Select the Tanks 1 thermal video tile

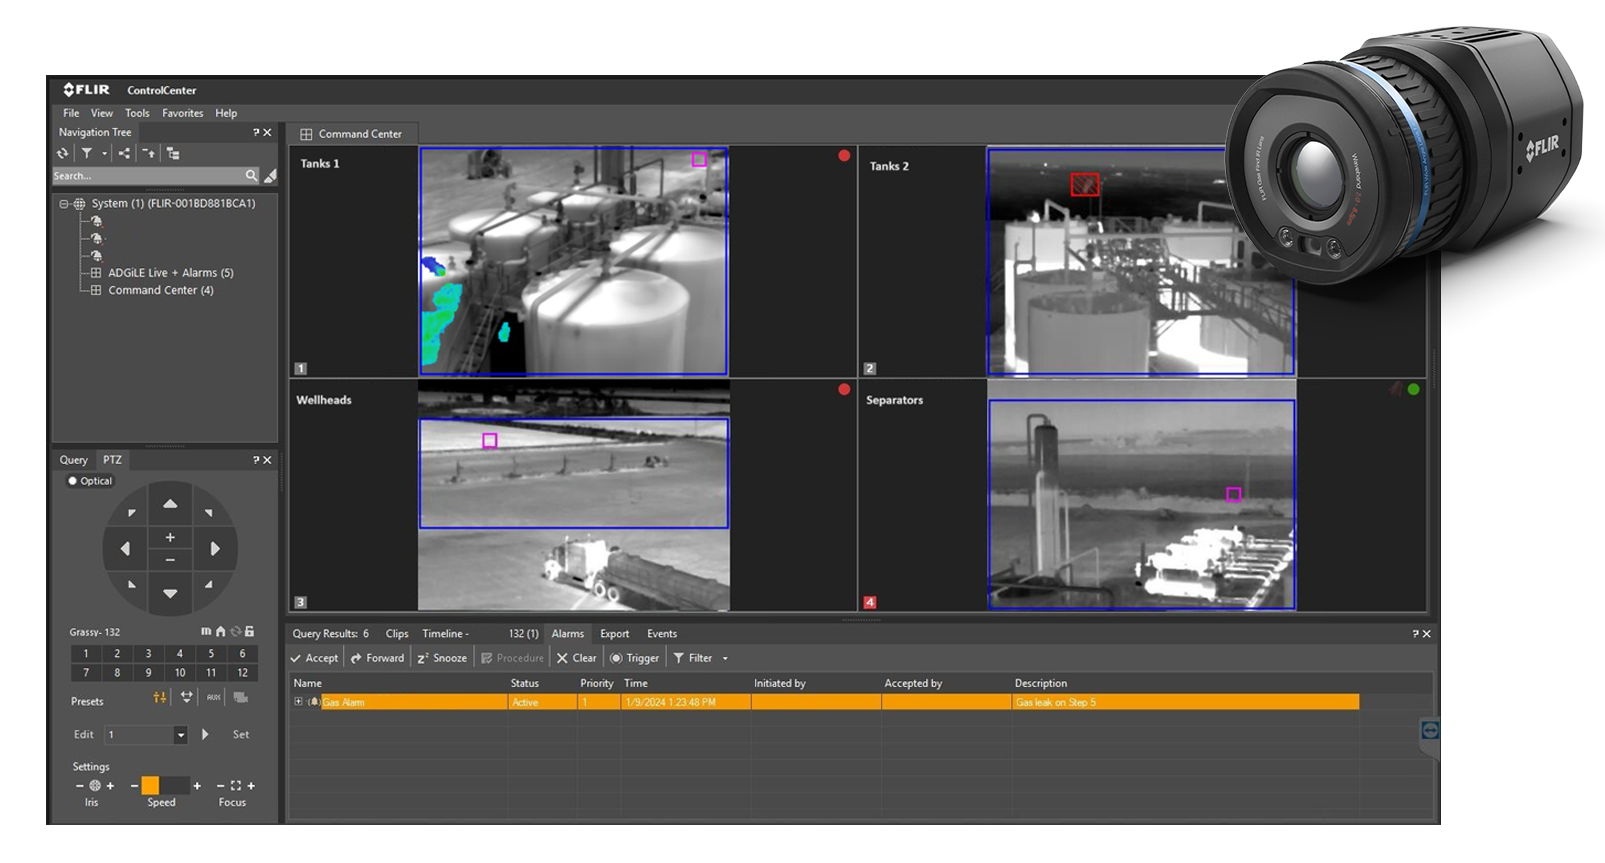coord(573,262)
